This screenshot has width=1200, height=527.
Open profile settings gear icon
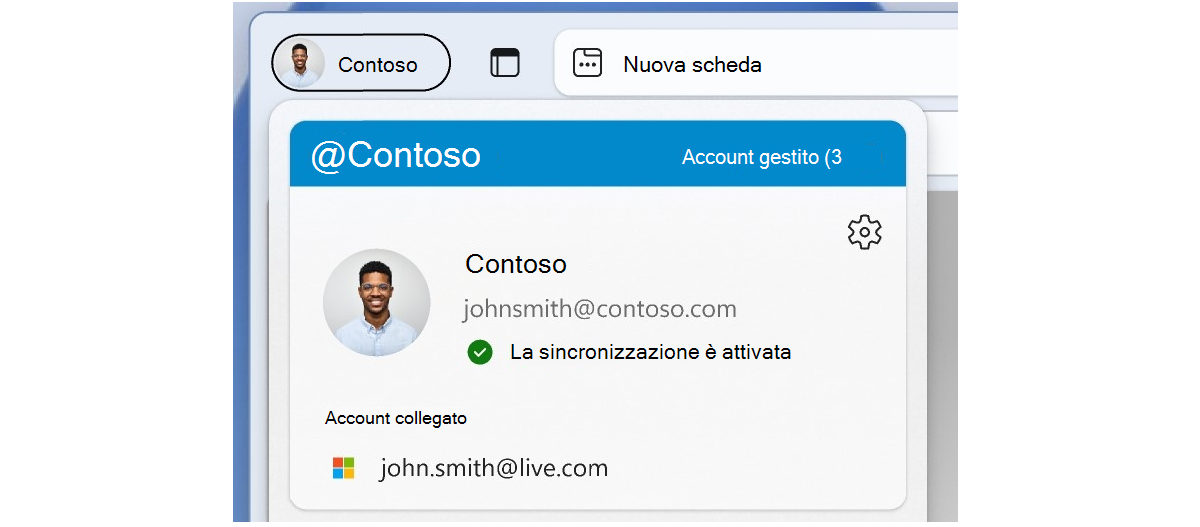865,232
